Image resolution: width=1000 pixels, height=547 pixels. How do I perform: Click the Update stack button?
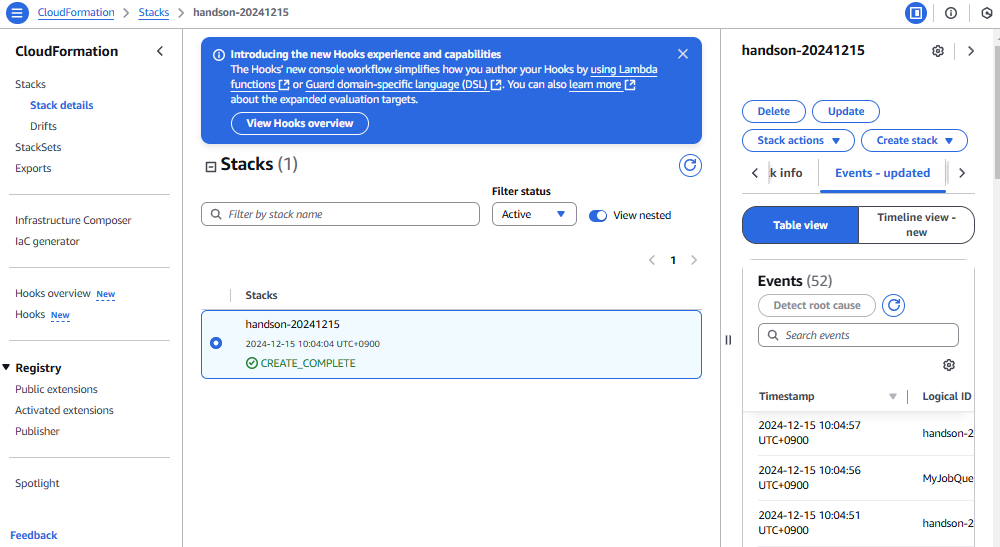846,111
